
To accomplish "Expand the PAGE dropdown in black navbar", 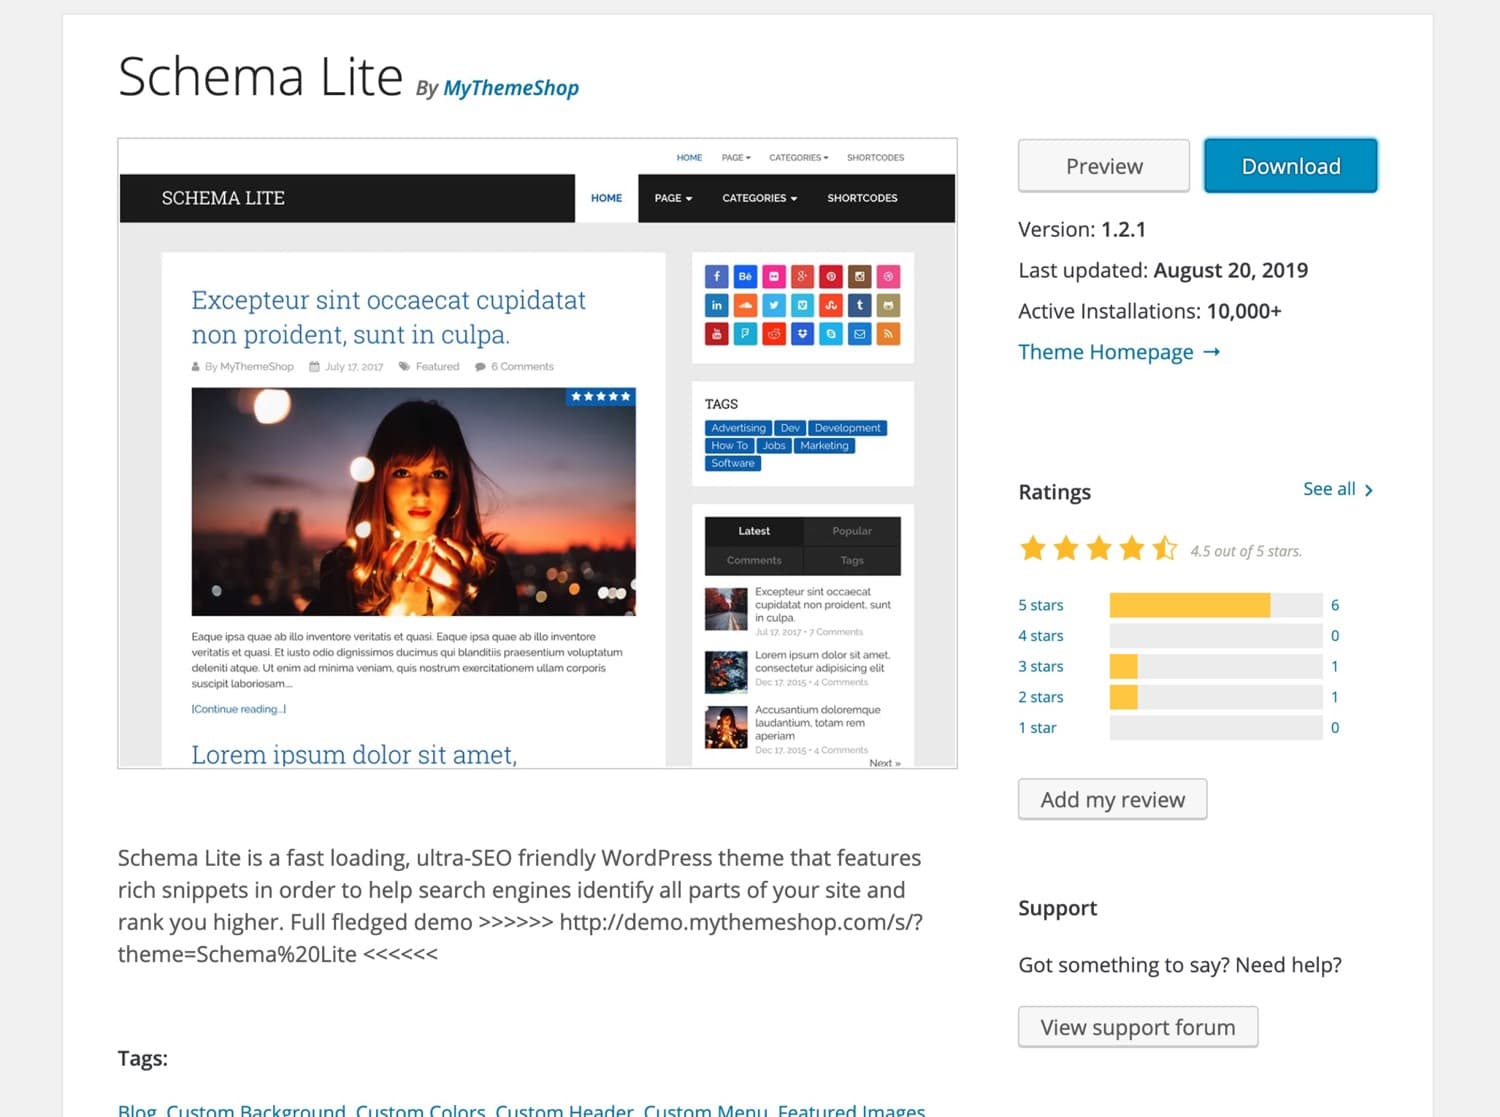I will click(671, 198).
